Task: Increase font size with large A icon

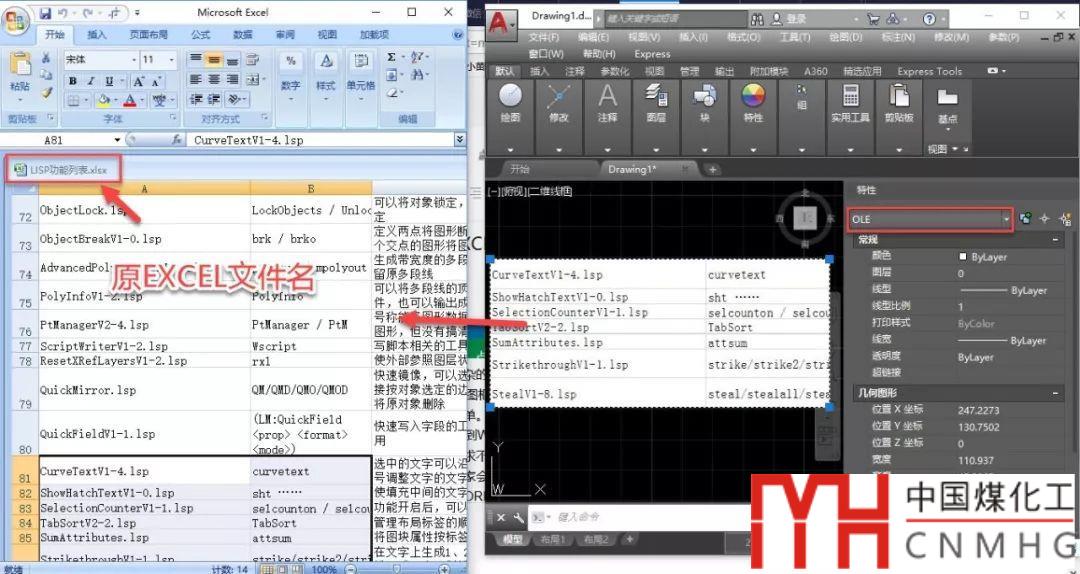Action: point(138,81)
